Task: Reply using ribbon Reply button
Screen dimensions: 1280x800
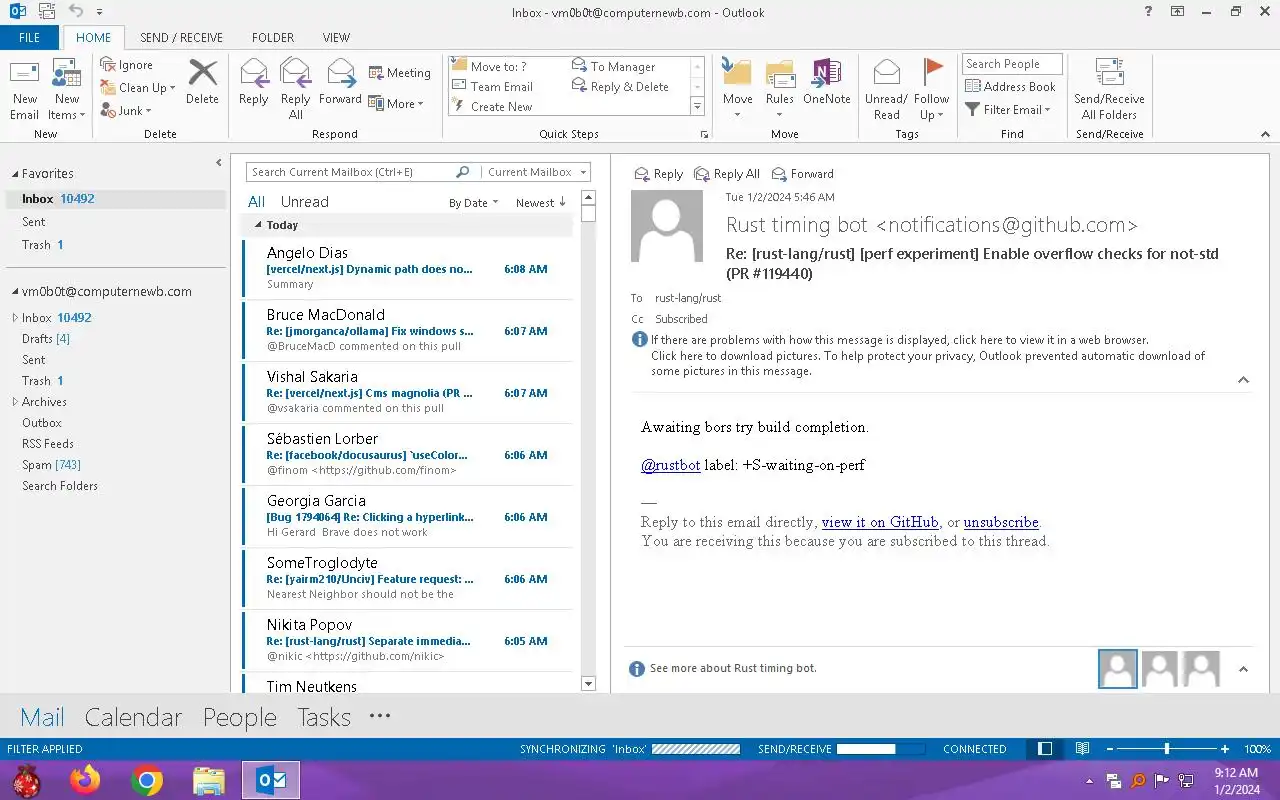Action: pyautogui.click(x=254, y=82)
